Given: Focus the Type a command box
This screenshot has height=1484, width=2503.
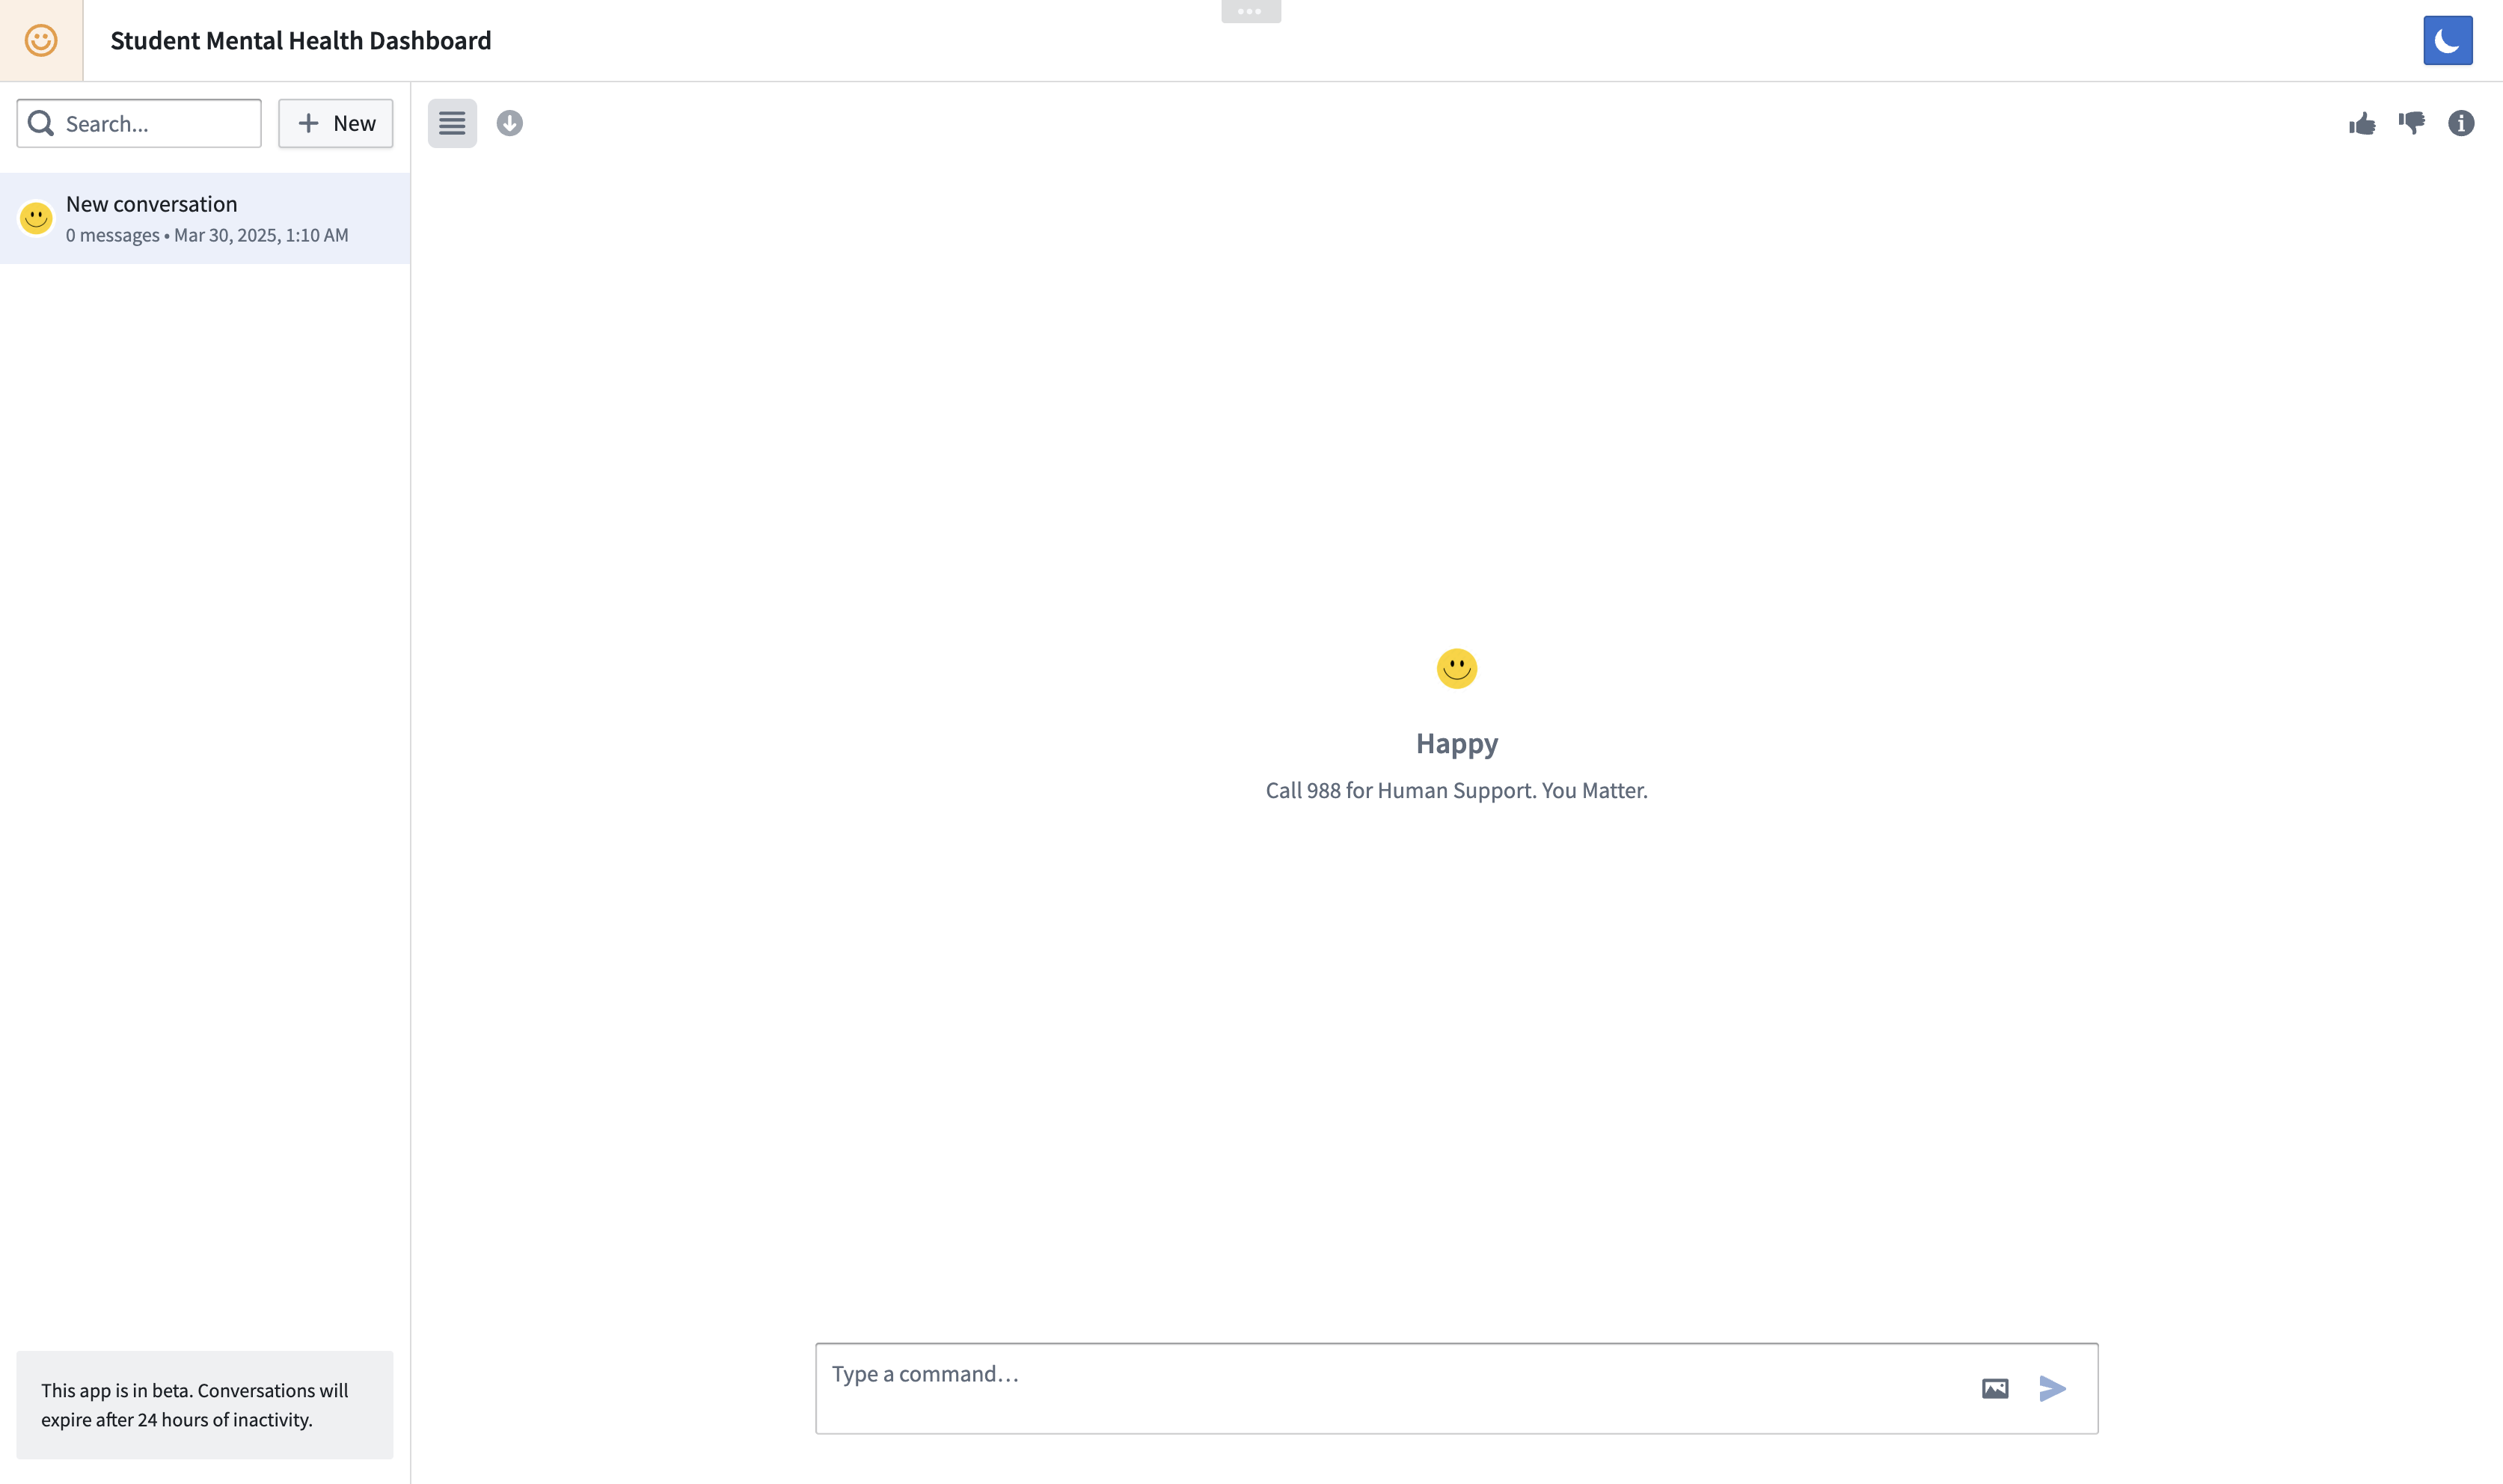Looking at the screenshot, I should click(1390, 1387).
